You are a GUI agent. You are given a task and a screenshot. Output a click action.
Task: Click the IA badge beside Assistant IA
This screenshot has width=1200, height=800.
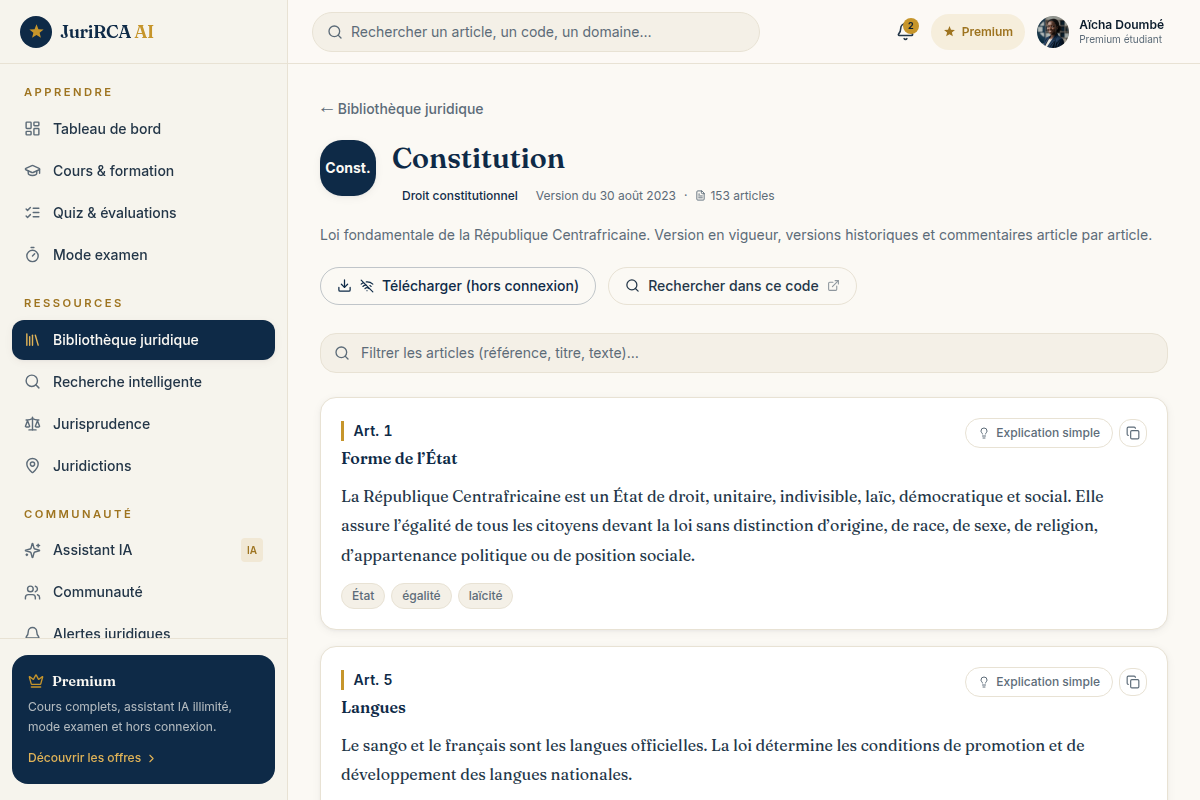(252, 550)
